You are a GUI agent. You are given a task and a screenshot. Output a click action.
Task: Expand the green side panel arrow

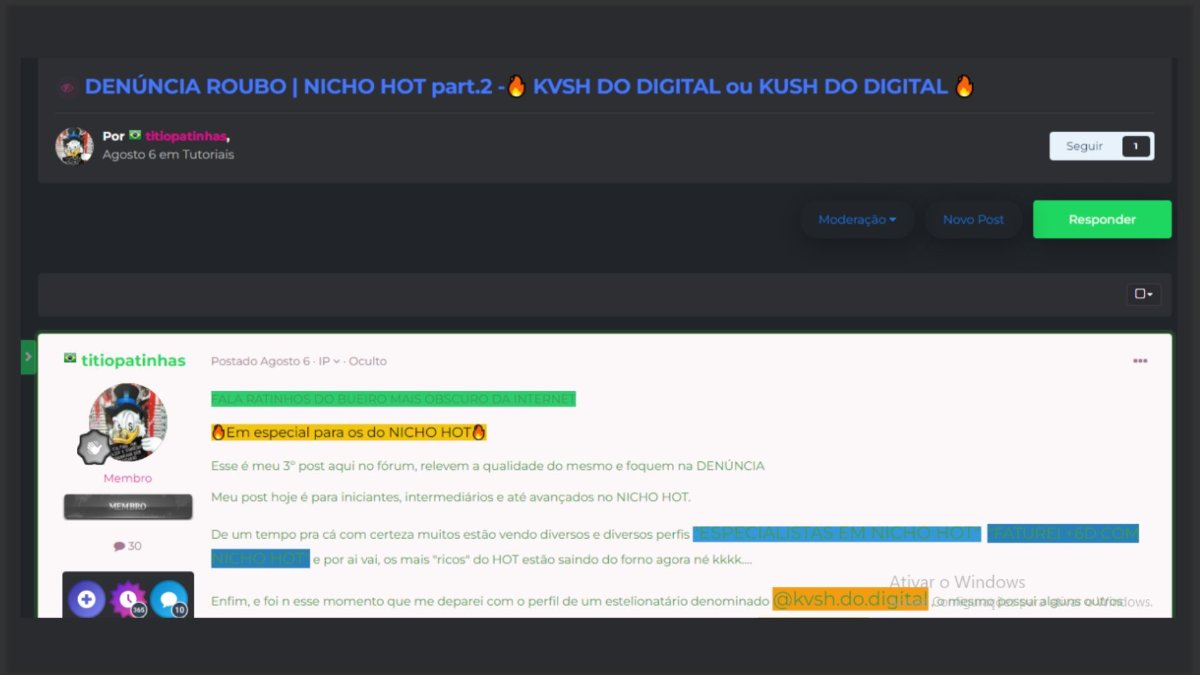[x=29, y=357]
